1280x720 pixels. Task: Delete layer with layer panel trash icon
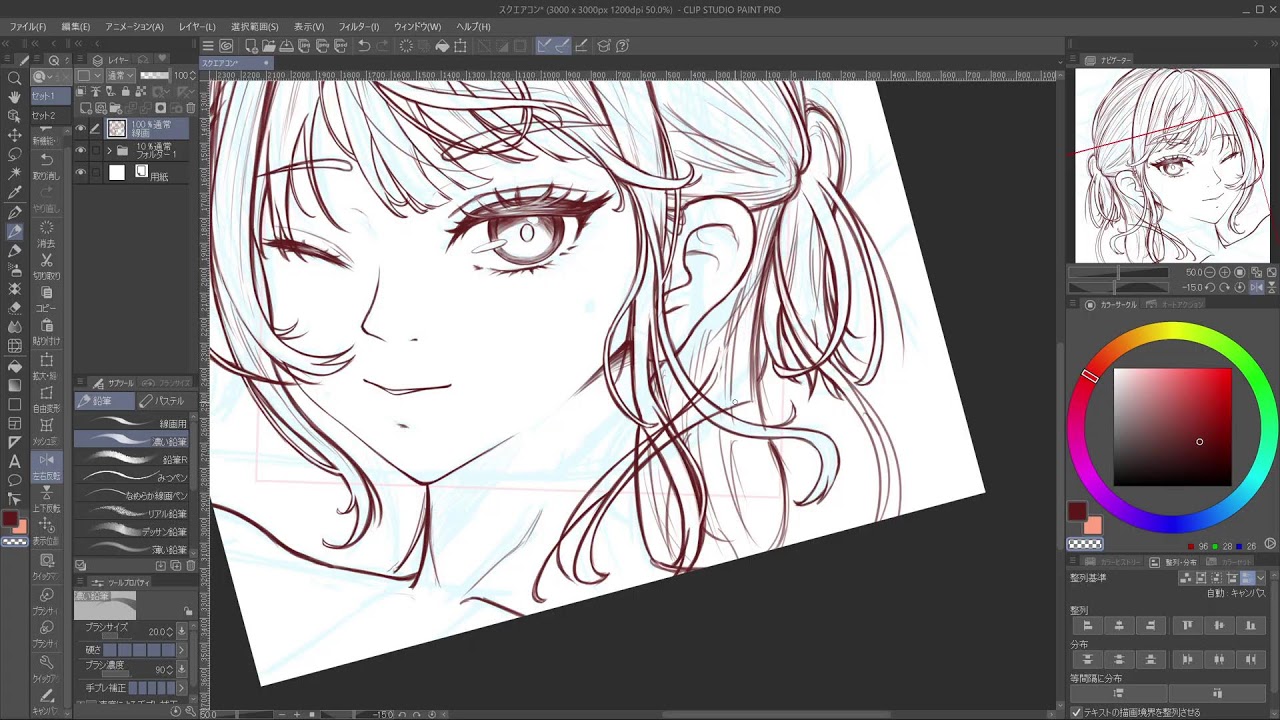pyautogui.click(x=190, y=108)
